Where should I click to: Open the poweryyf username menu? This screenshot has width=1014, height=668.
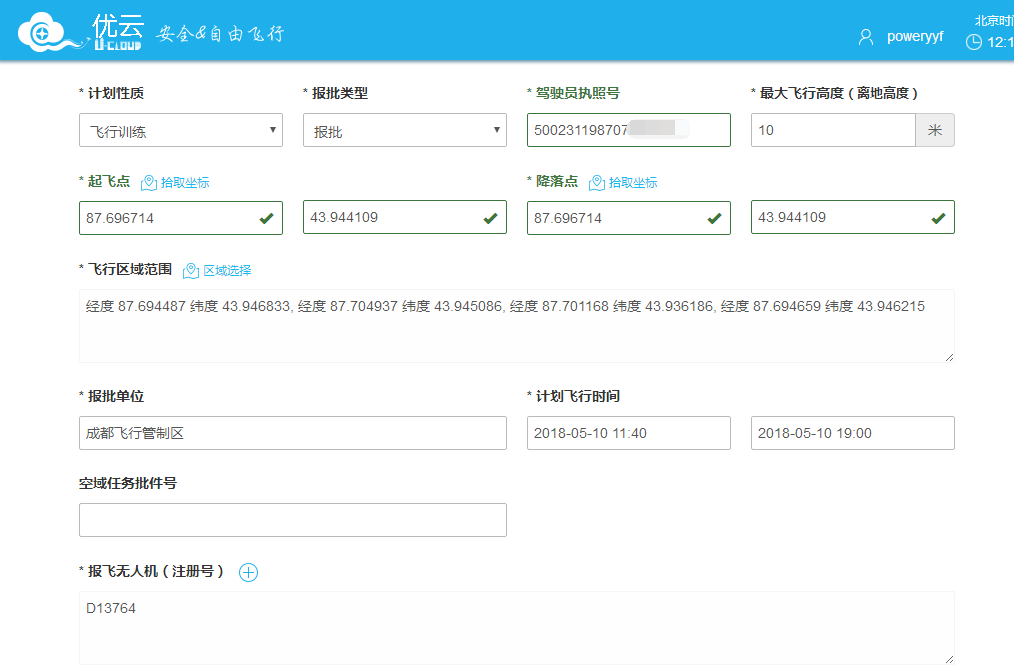[x=914, y=37]
